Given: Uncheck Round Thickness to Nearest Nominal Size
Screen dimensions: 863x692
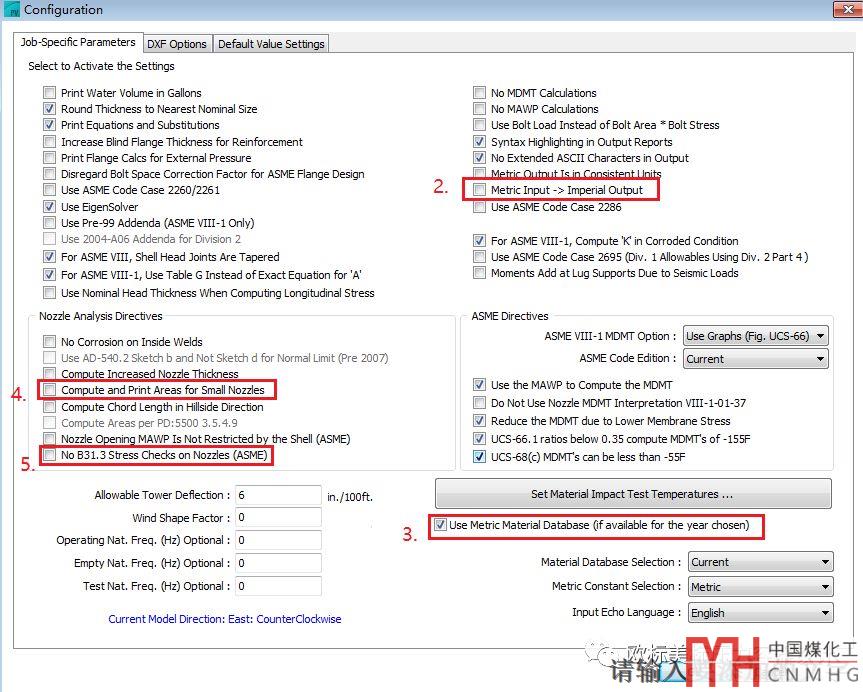Looking at the screenshot, I should pos(50,108).
